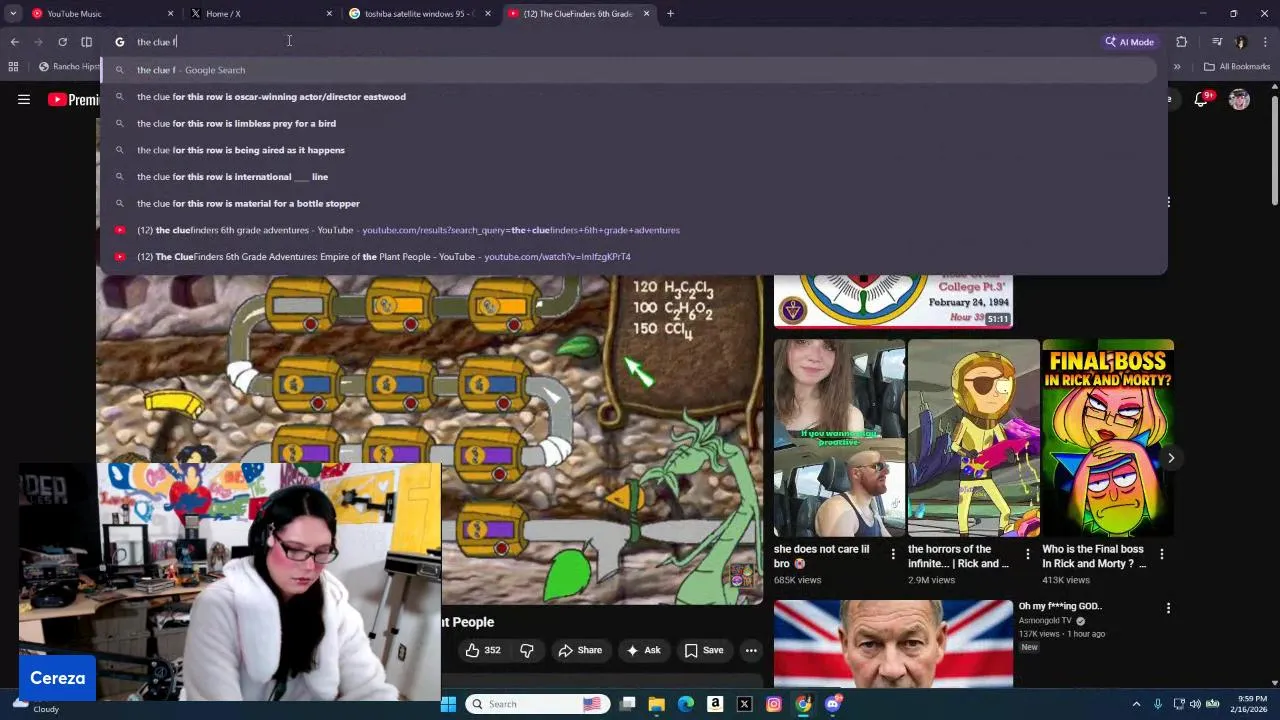Screen dimensions: 1280x720
Task: Open the media controls icon
Action: tap(1217, 42)
